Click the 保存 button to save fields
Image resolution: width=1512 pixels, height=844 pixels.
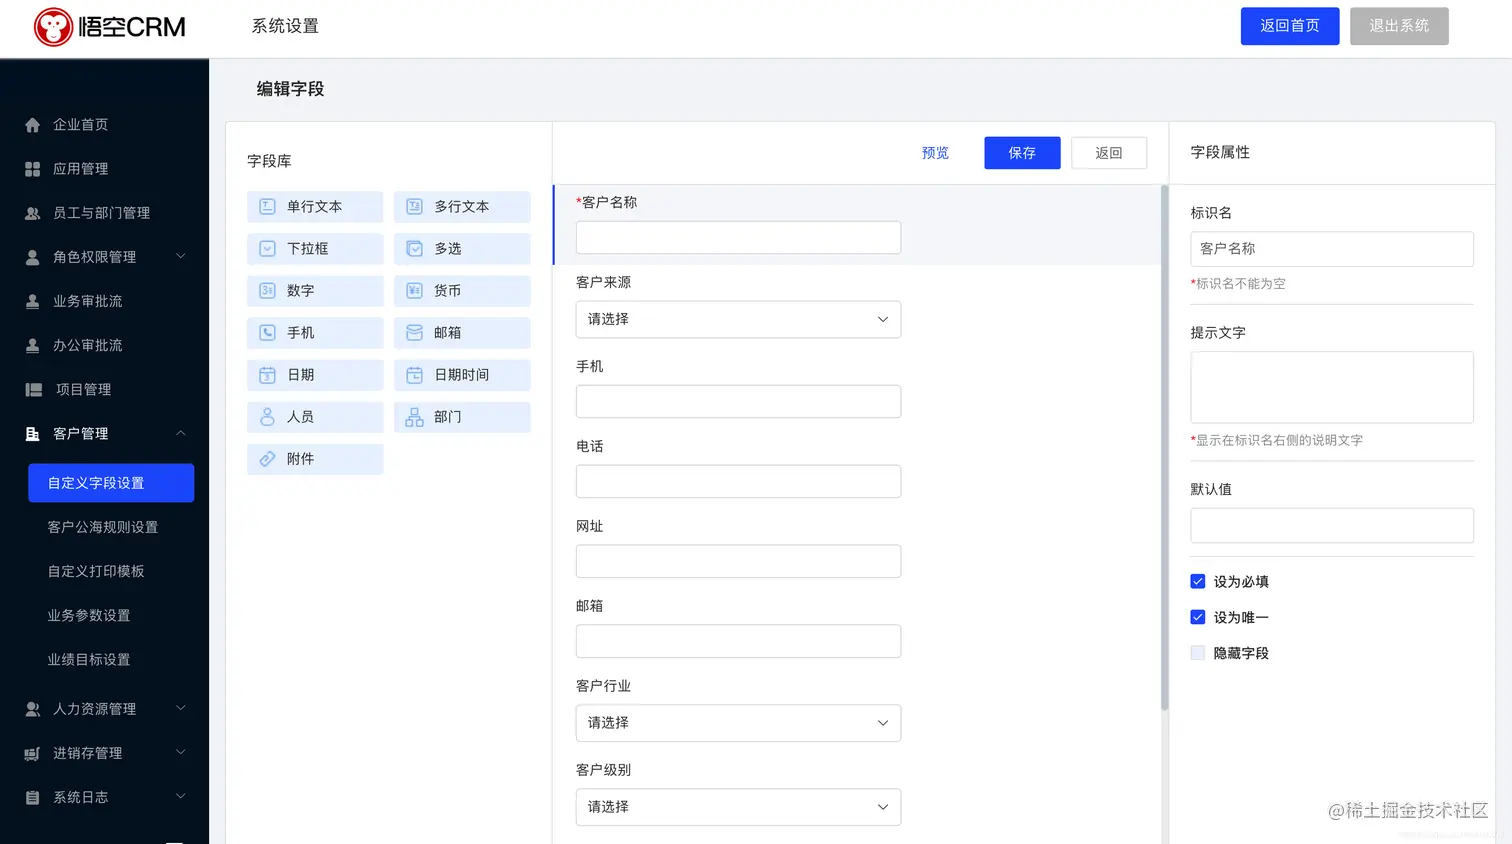(1021, 153)
